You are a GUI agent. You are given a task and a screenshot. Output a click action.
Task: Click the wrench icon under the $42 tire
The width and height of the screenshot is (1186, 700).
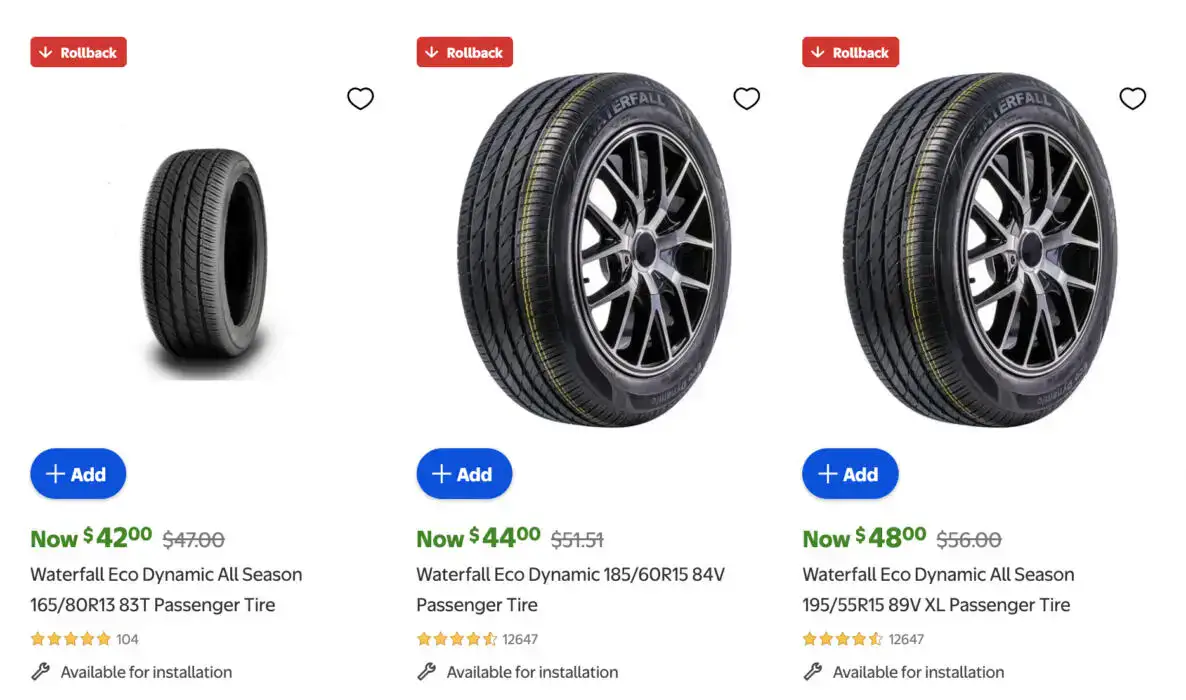(x=41, y=671)
